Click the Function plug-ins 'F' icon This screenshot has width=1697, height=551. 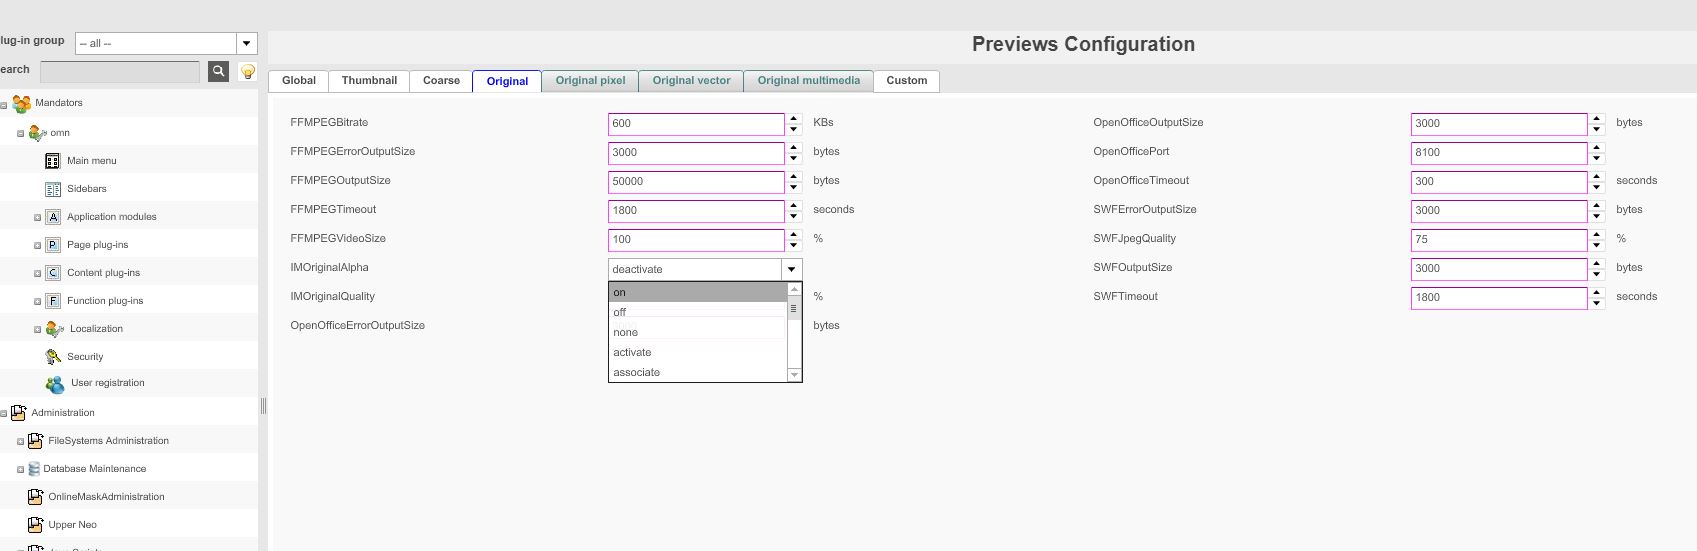tap(53, 300)
